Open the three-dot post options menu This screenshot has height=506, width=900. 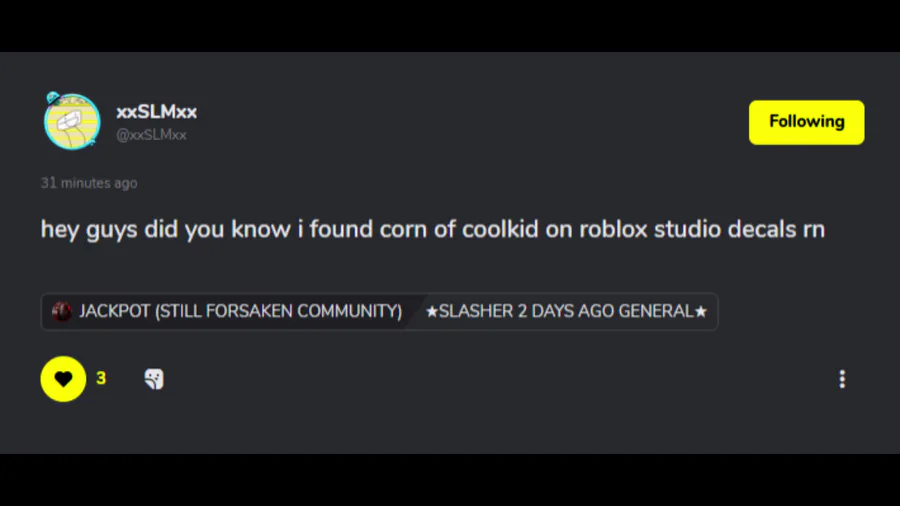click(842, 379)
